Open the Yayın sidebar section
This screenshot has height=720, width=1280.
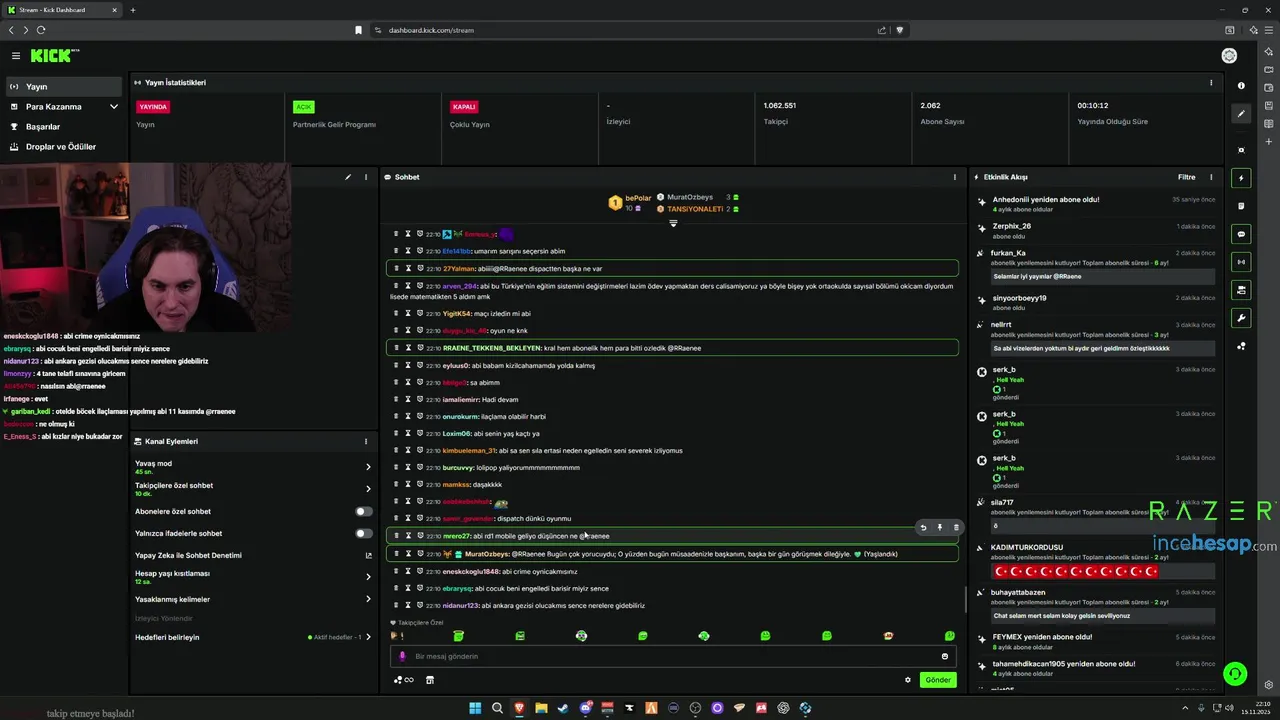pyautogui.click(x=64, y=86)
